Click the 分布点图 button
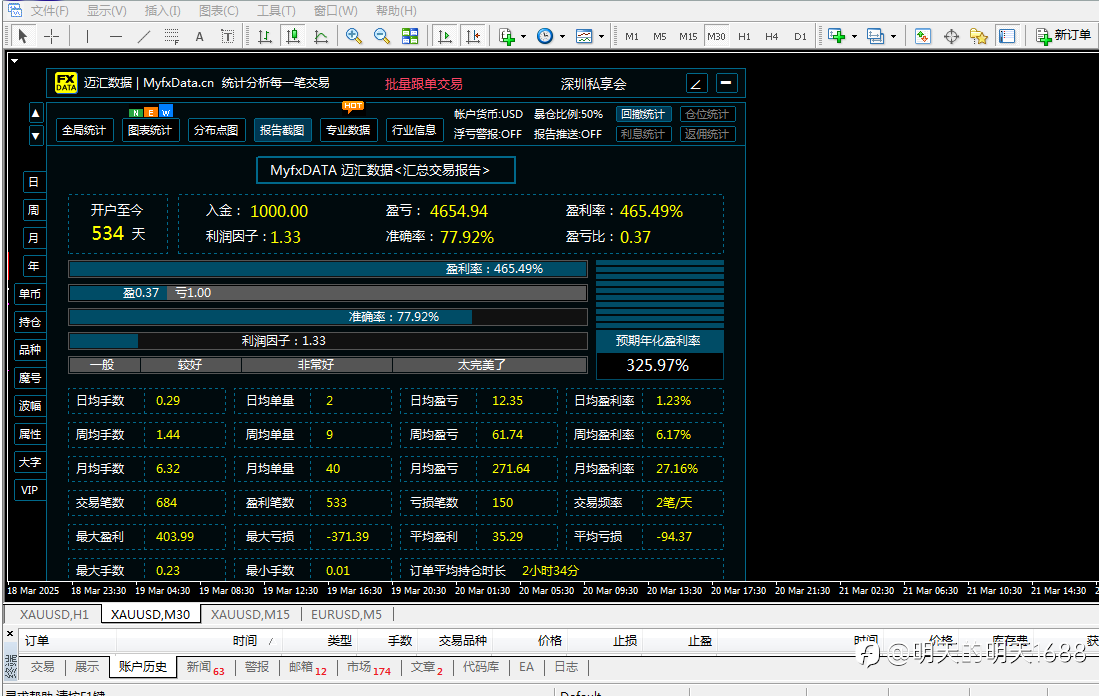 pos(216,130)
